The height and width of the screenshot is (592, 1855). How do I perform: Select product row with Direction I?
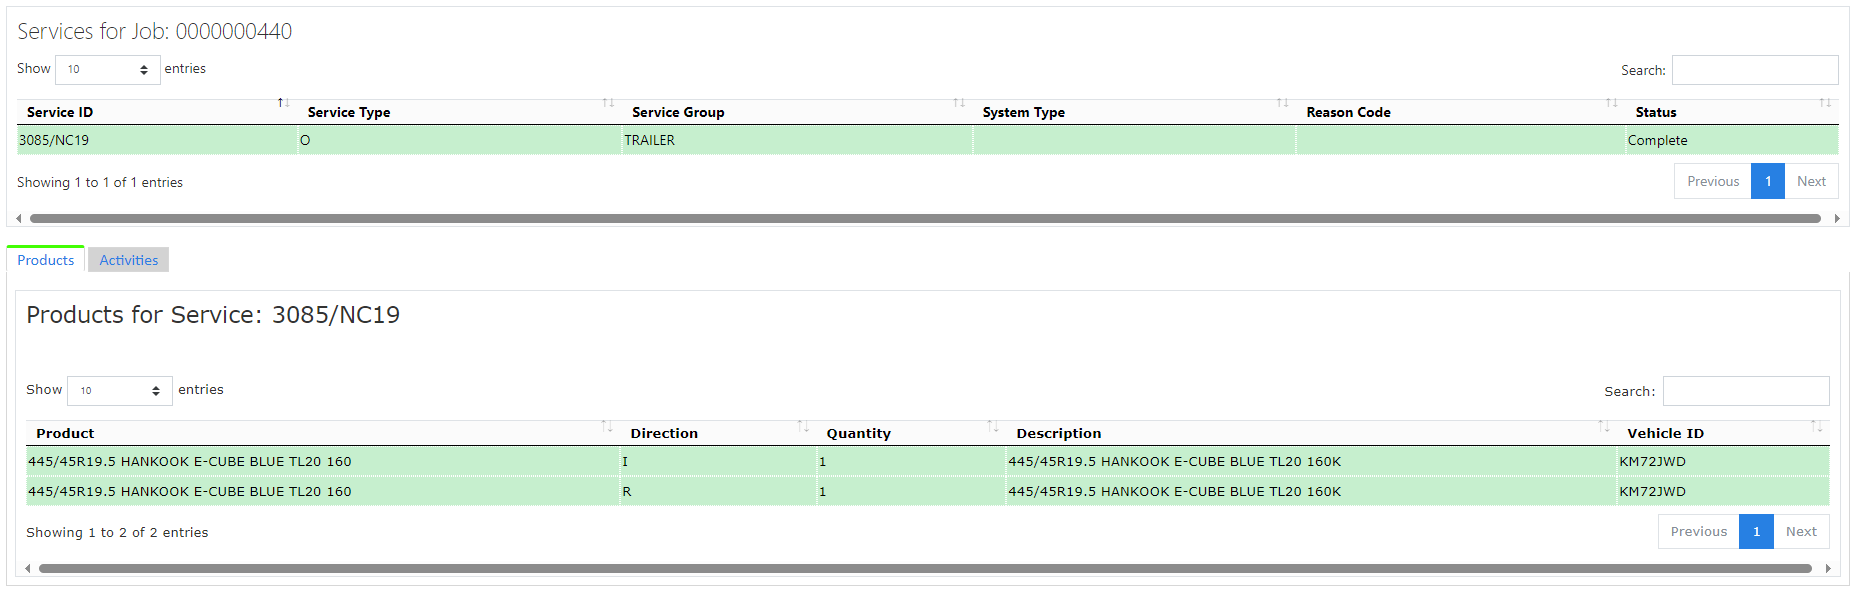tap(927, 461)
